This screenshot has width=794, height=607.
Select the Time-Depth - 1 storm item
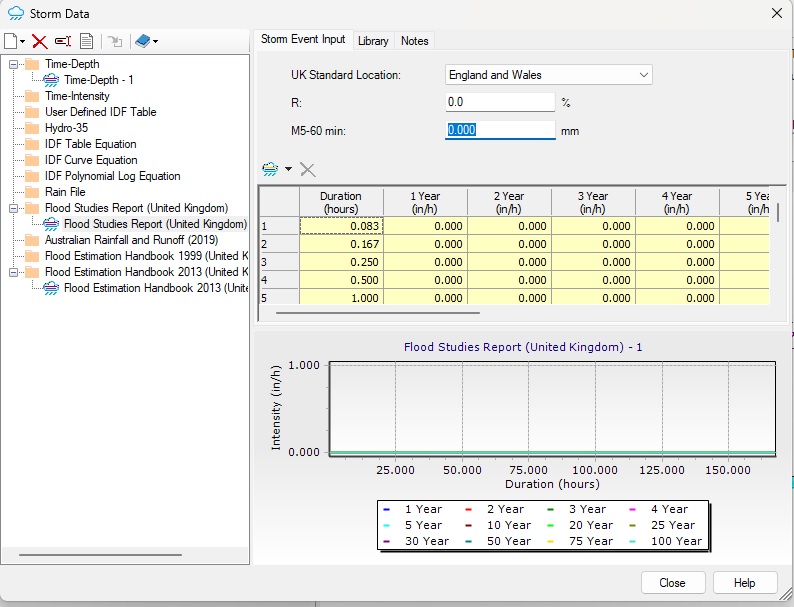(98, 80)
